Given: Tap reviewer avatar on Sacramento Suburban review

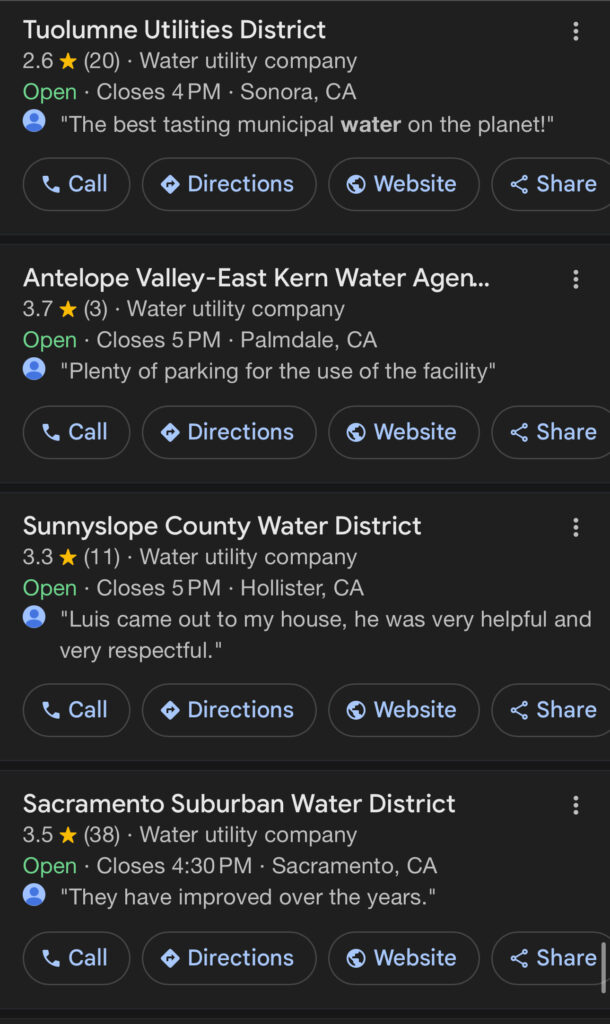Looking at the screenshot, I should click(x=34, y=895).
